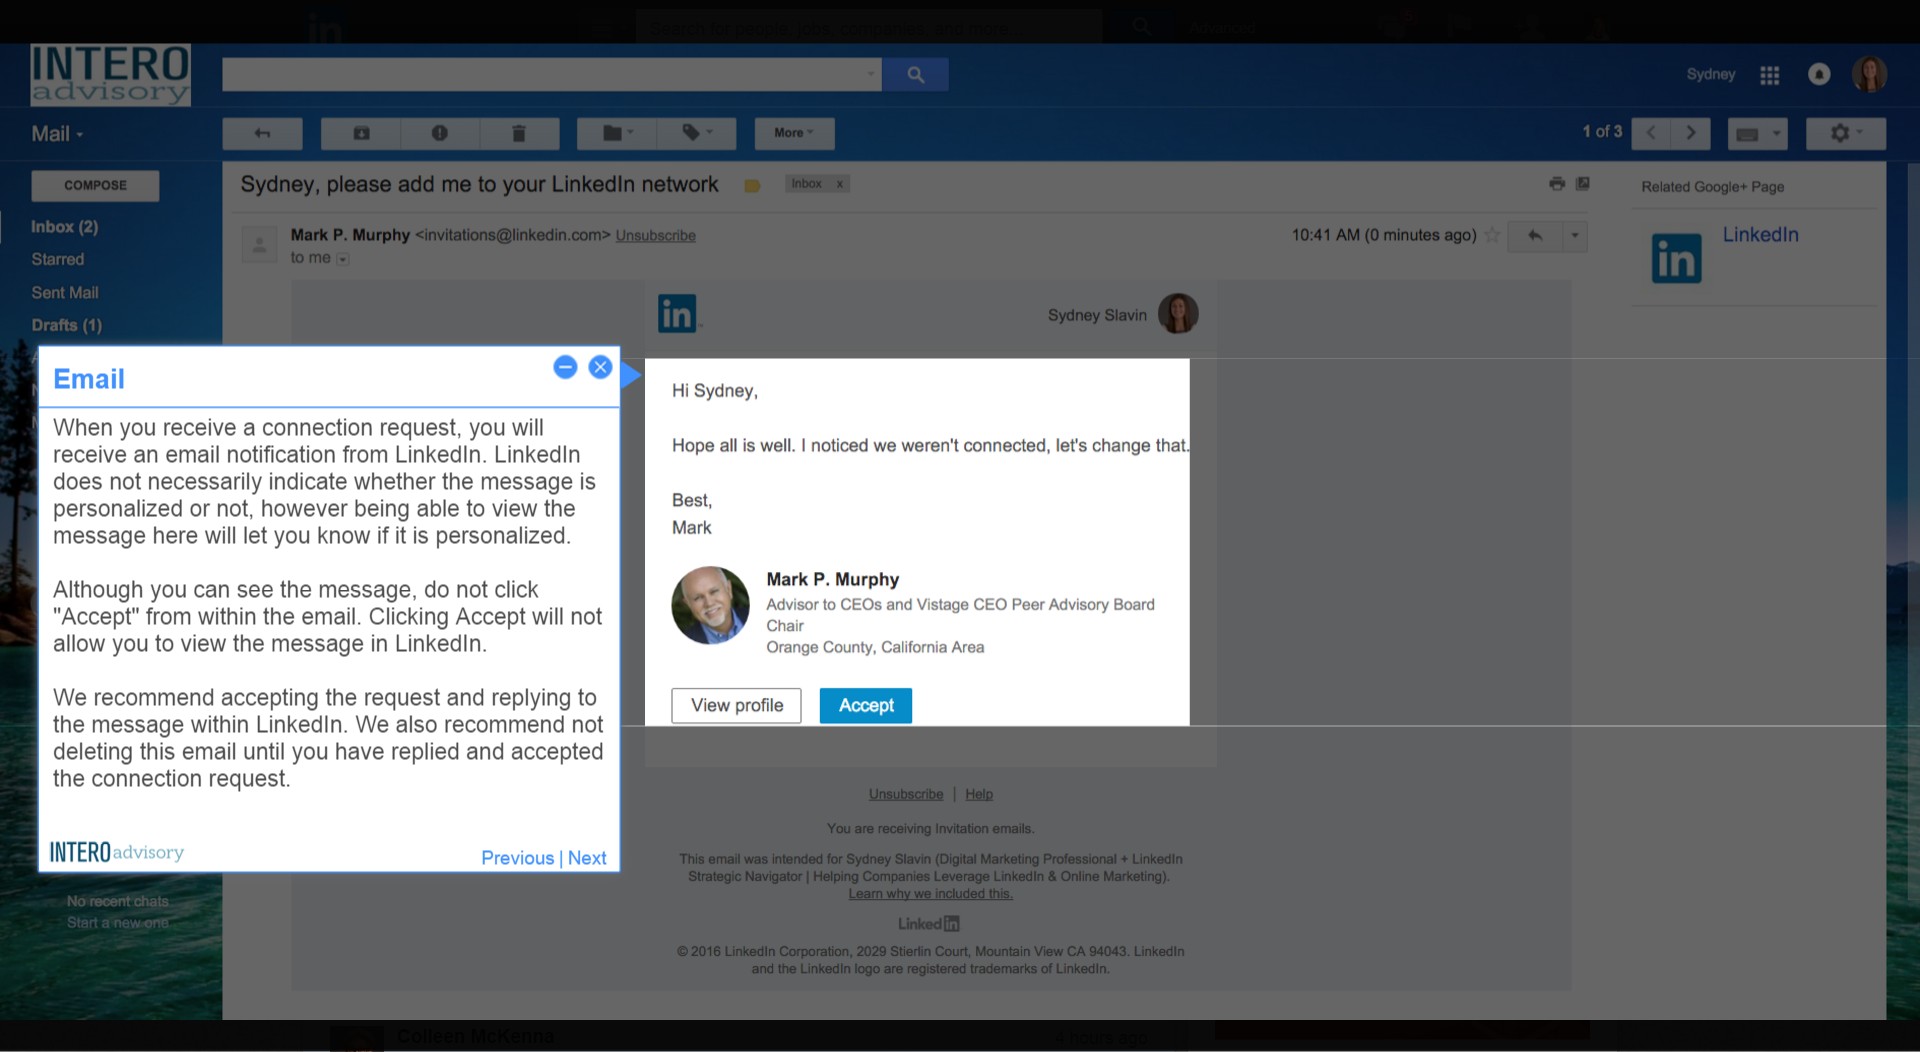The height and width of the screenshot is (1052, 1920).
Task: Report spam with the exclamation icon
Action: click(x=440, y=133)
